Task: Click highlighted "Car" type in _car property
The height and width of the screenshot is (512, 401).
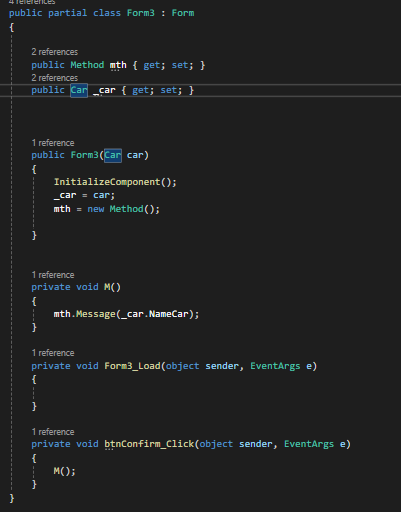Action: click(79, 90)
